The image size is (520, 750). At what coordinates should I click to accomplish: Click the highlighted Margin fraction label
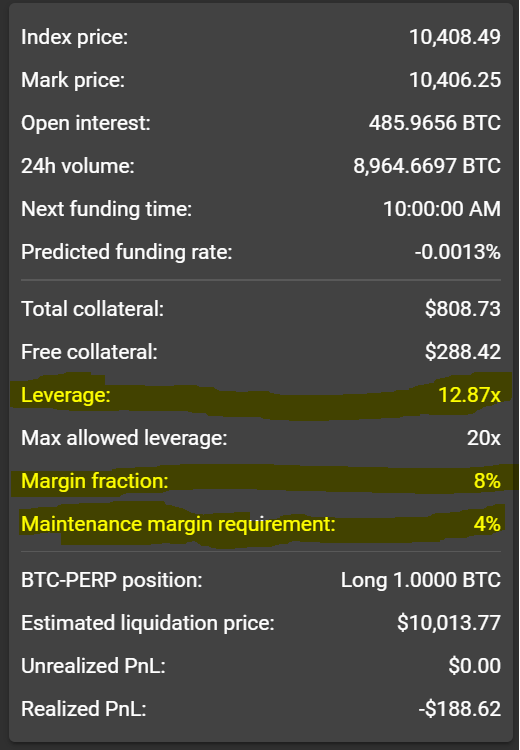pyautogui.click(x=95, y=481)
